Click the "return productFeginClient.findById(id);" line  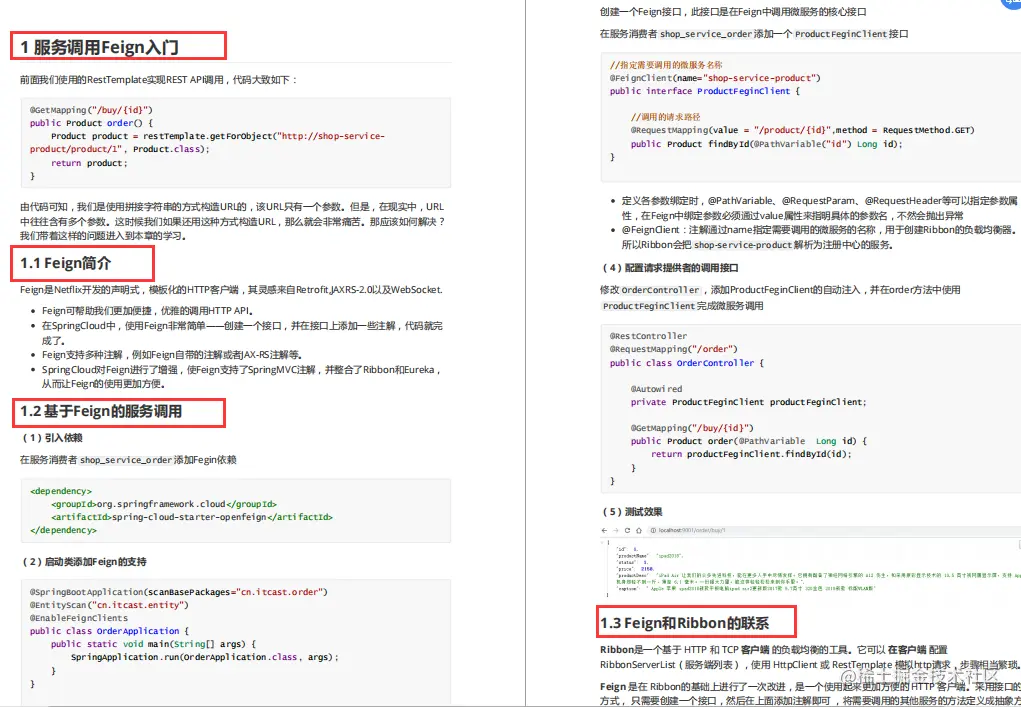[x=751, y=454]
